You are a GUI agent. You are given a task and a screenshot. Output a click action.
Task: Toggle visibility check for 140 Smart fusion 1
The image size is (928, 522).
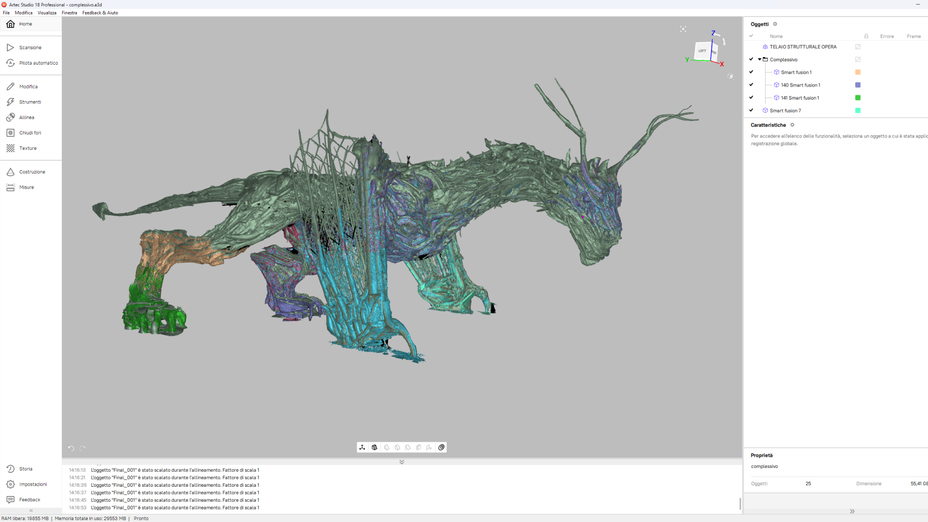coord(751,85)
